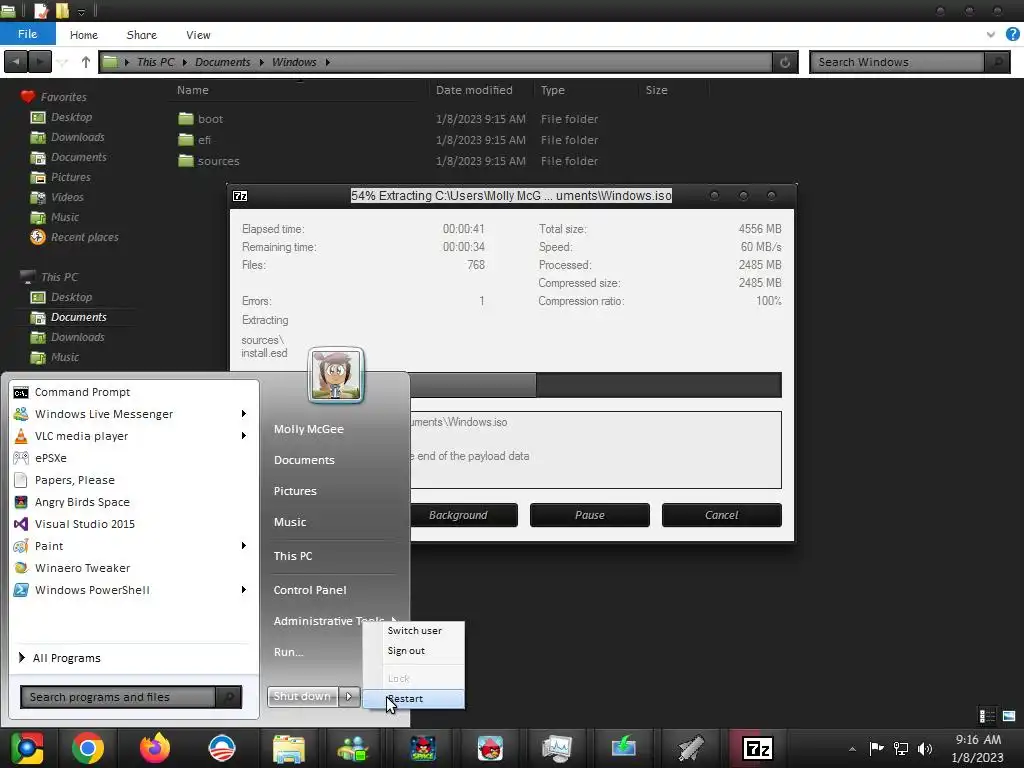Open Google Chrome from the taskbar

point(88,748)
